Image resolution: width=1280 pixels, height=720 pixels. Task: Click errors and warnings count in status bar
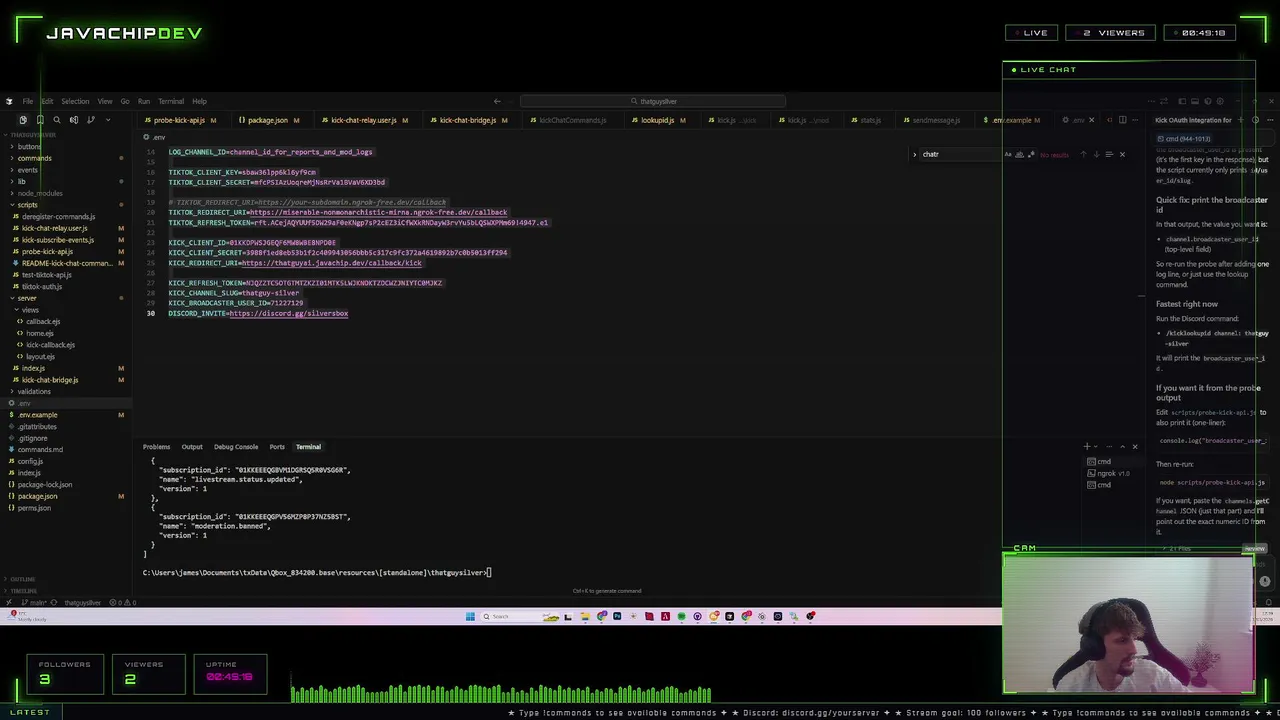tap(121, 602)
